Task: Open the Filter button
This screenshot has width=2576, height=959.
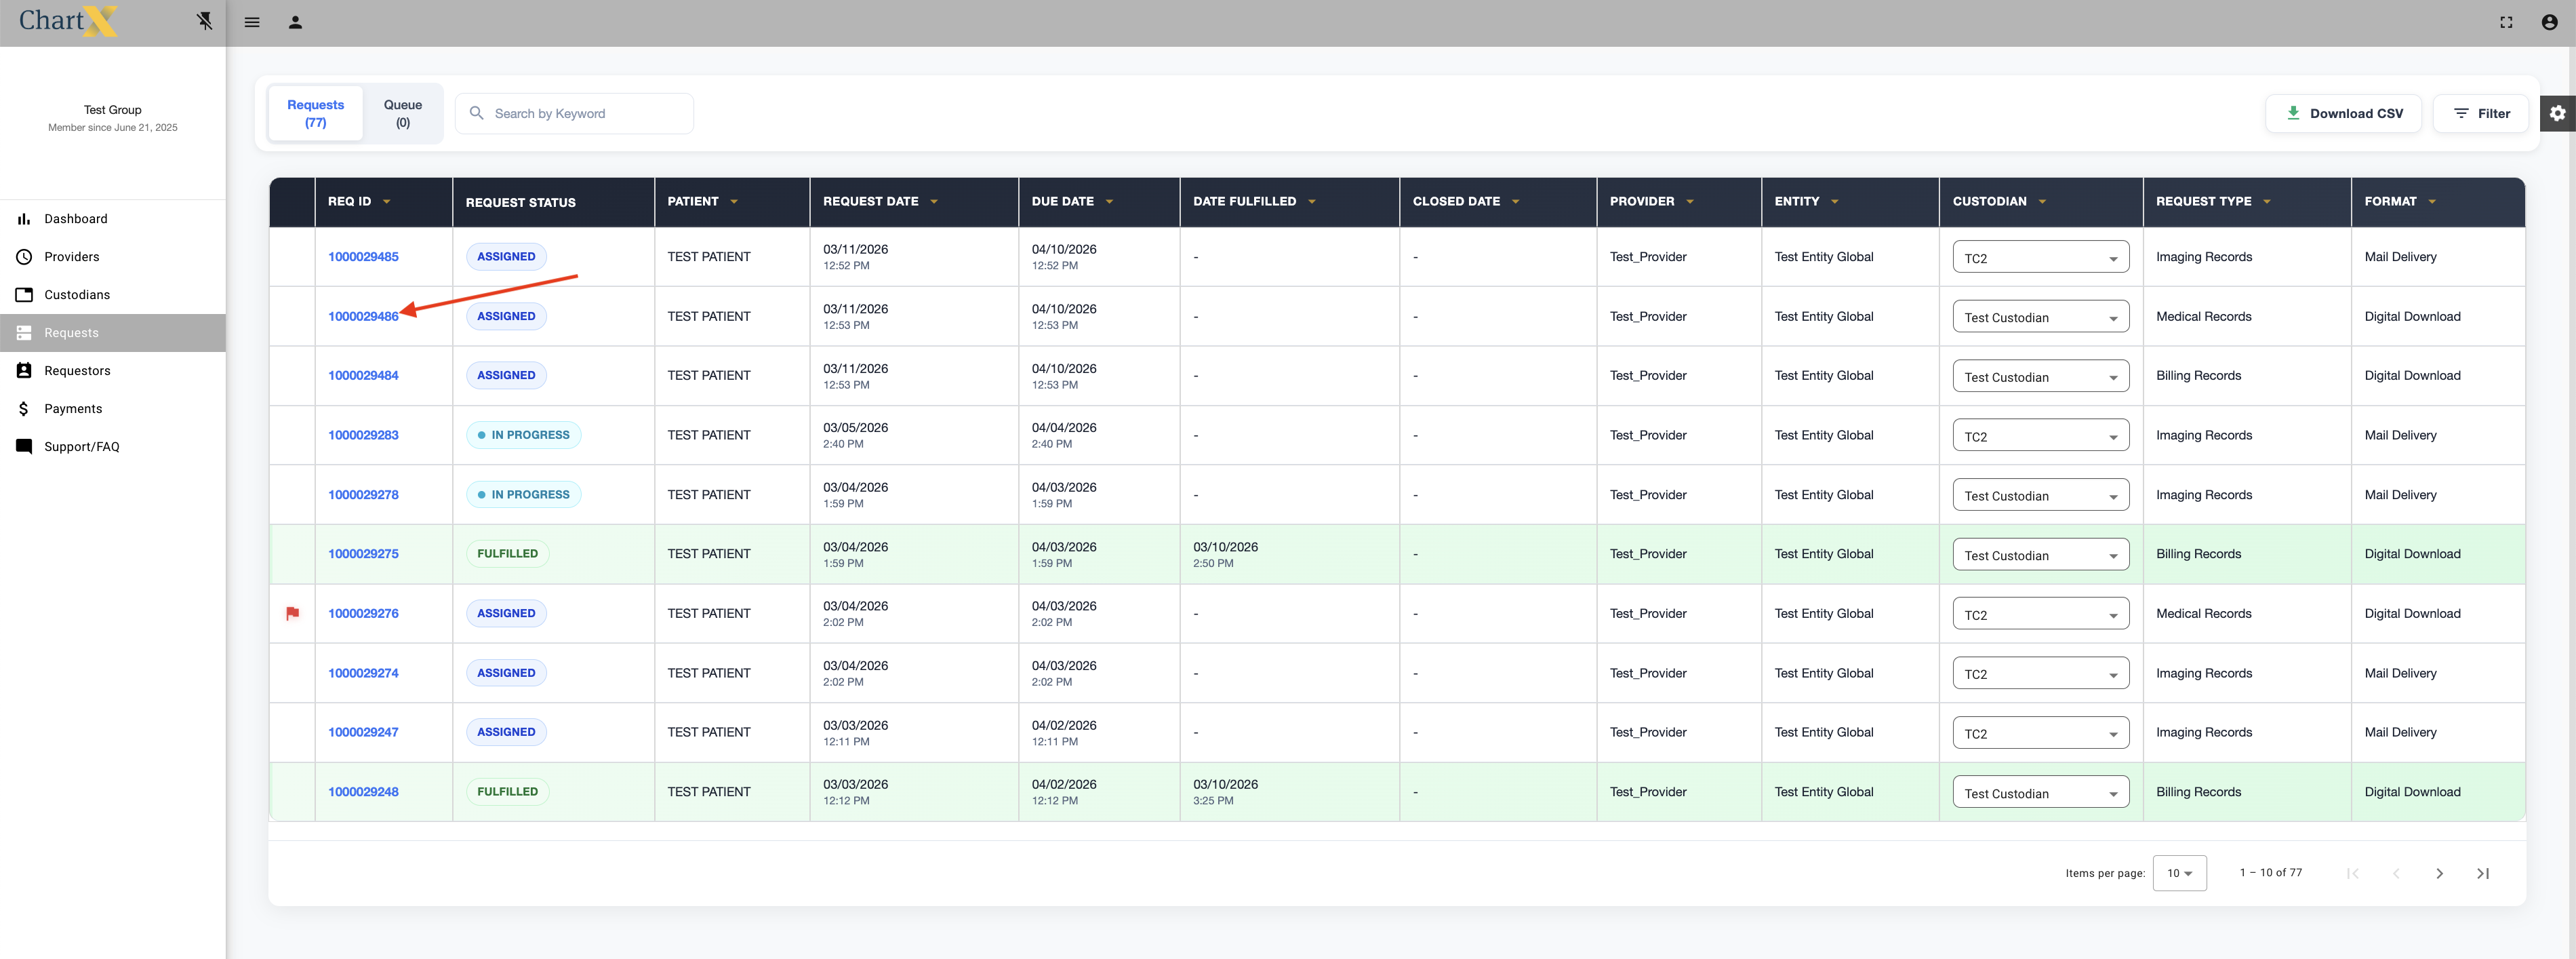Action: tap(2480, 113)
